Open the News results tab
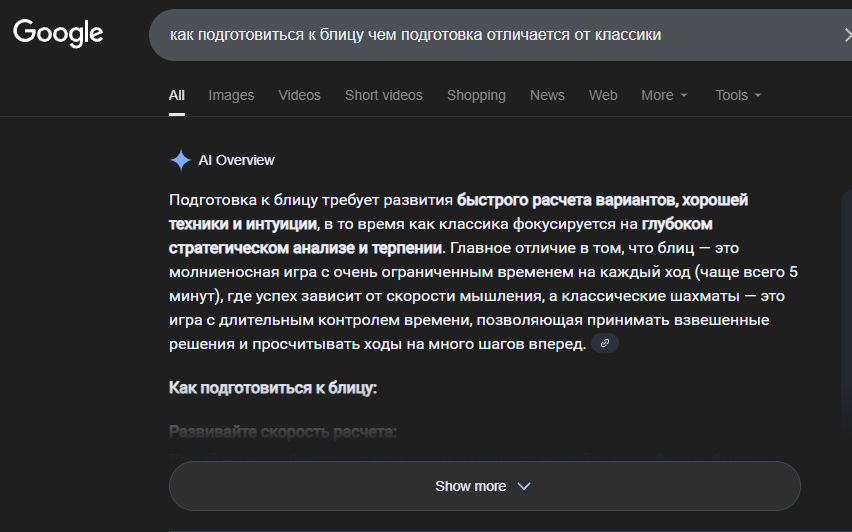Screen dimensions: 852x532 tap(547, 95)
